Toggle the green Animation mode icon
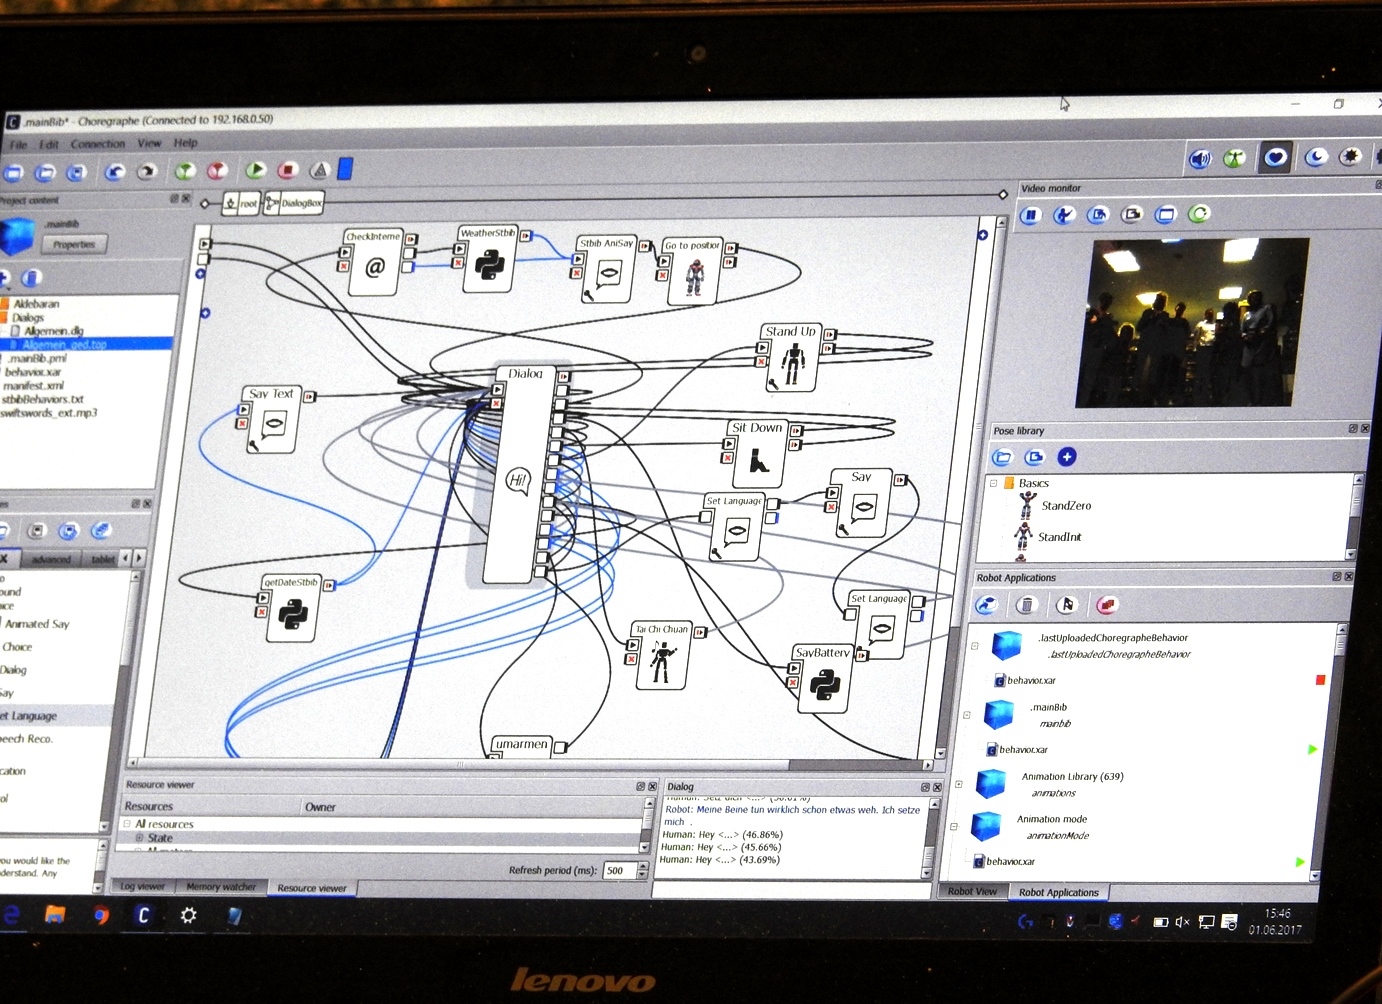 (1235, 158)
